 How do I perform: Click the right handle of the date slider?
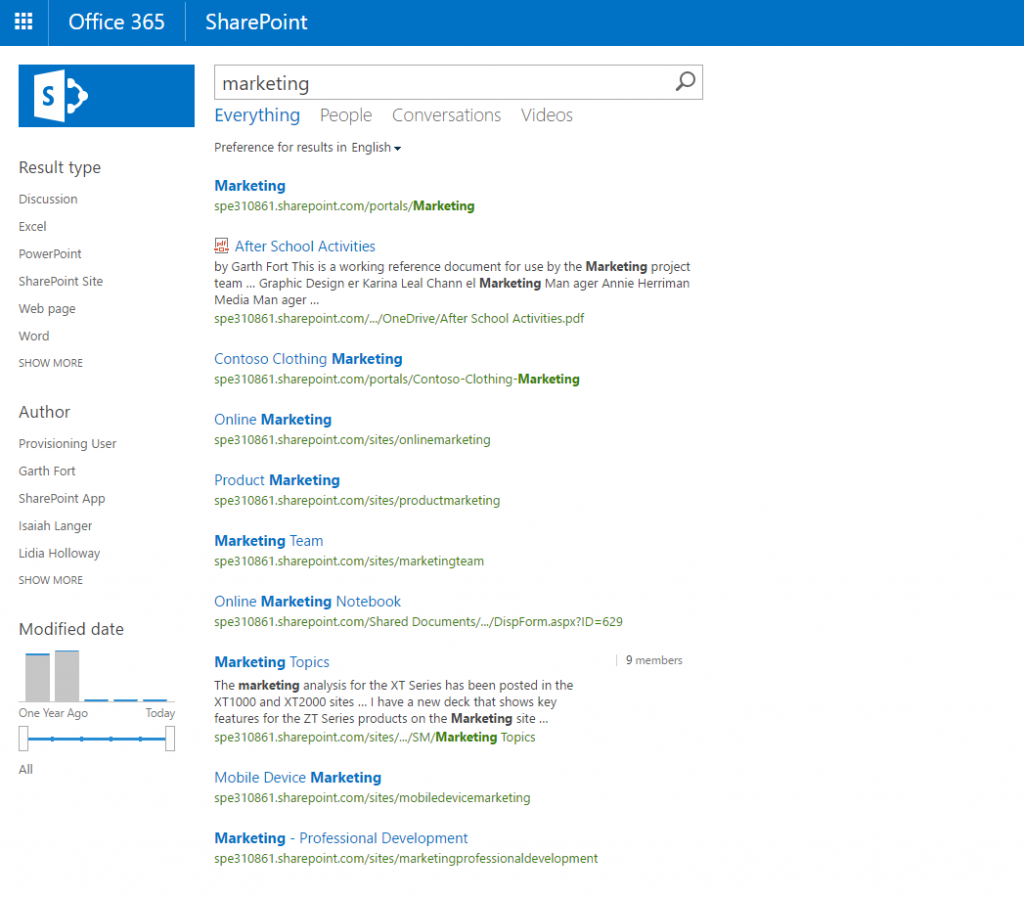pyautogui.click(x=170, y=739)
